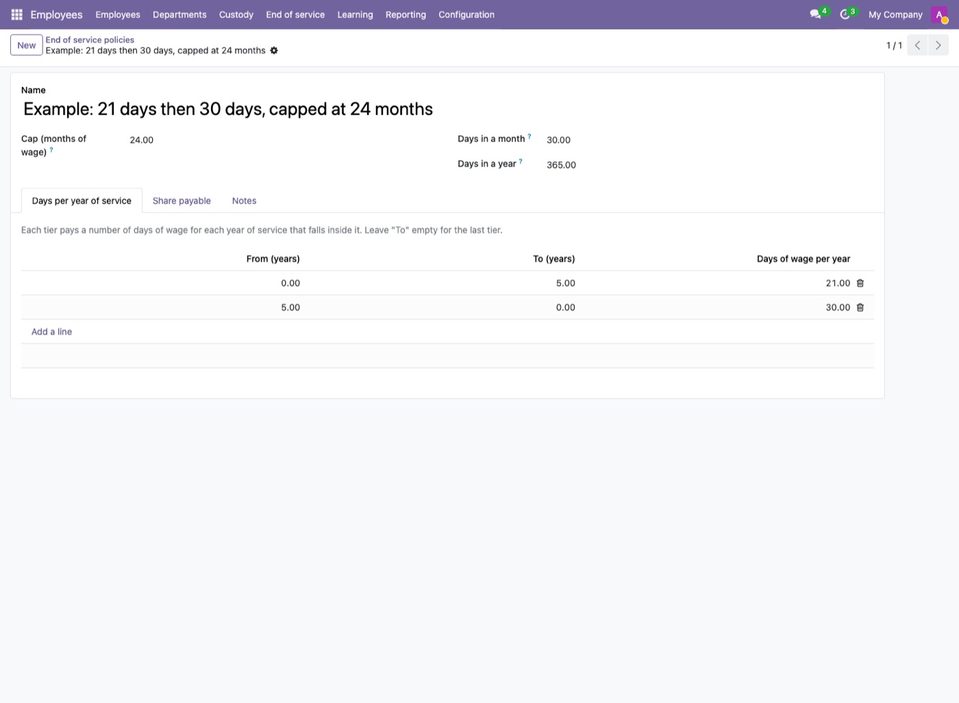
Task: Open the End of service menu
Action: pyautogui.click(x=295, y=15)
